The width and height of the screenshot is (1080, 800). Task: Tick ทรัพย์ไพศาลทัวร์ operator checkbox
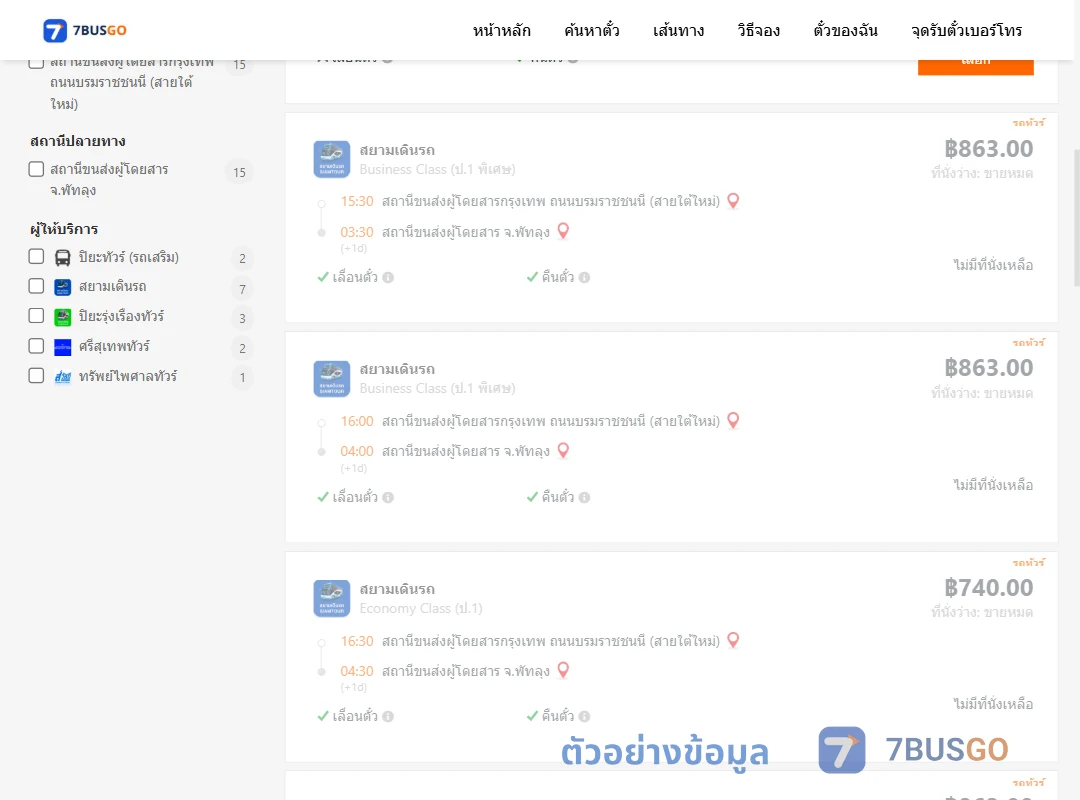[37, 376]
